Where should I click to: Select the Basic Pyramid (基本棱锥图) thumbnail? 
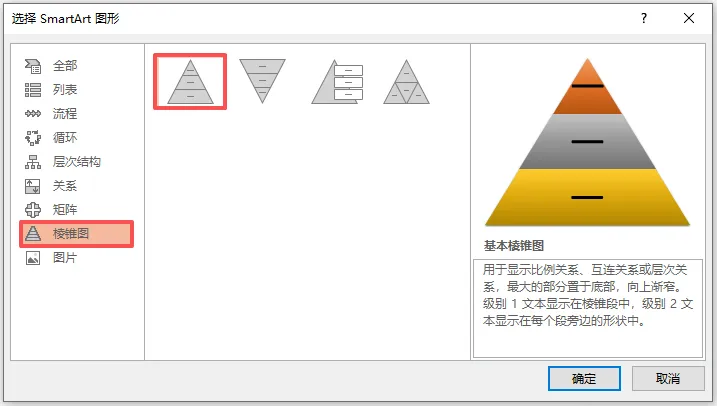pyautogui.click(x=190, y=82)
